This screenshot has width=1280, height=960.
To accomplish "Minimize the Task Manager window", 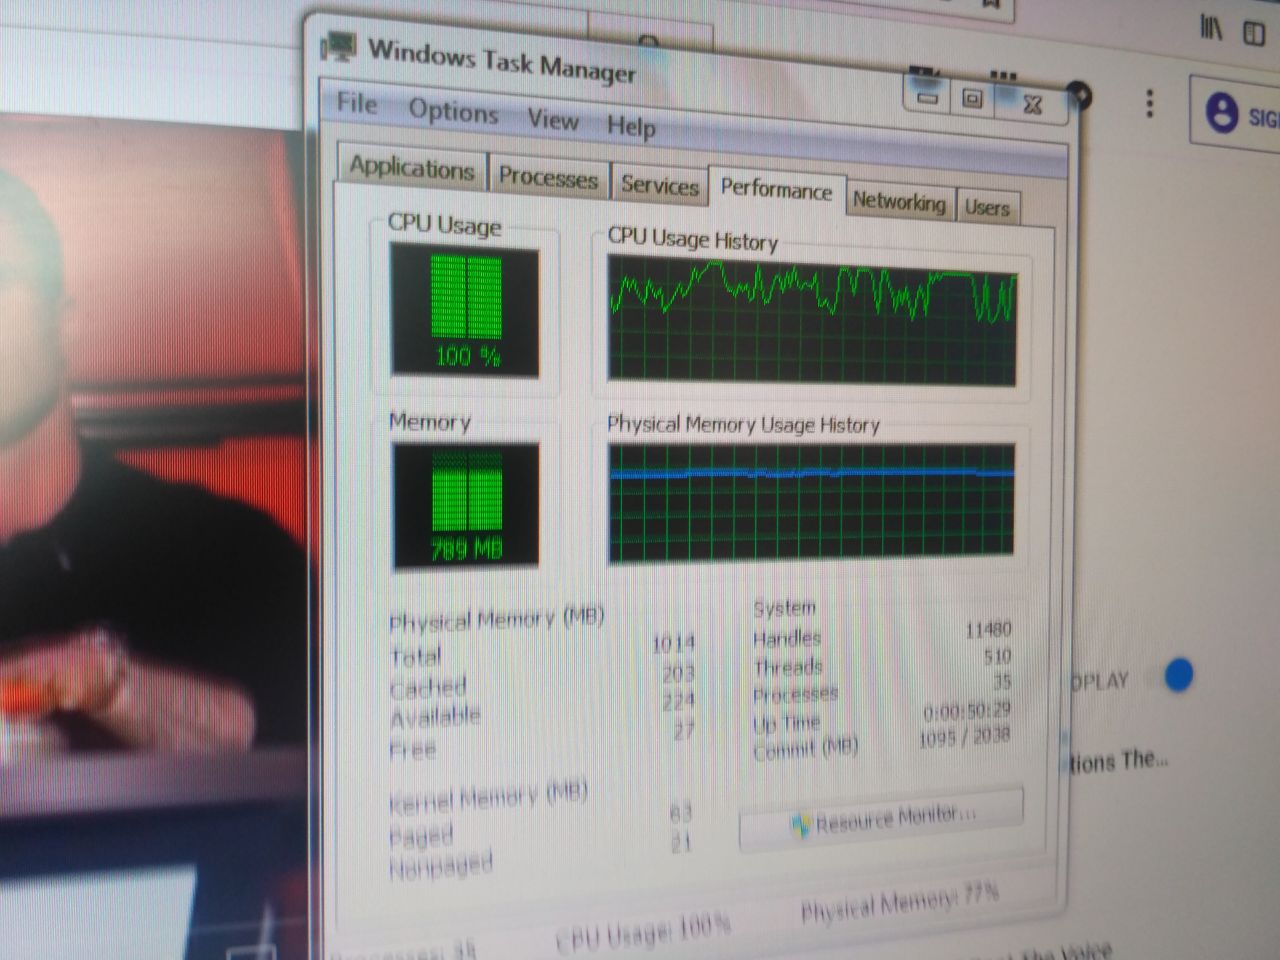I will 928,97.
